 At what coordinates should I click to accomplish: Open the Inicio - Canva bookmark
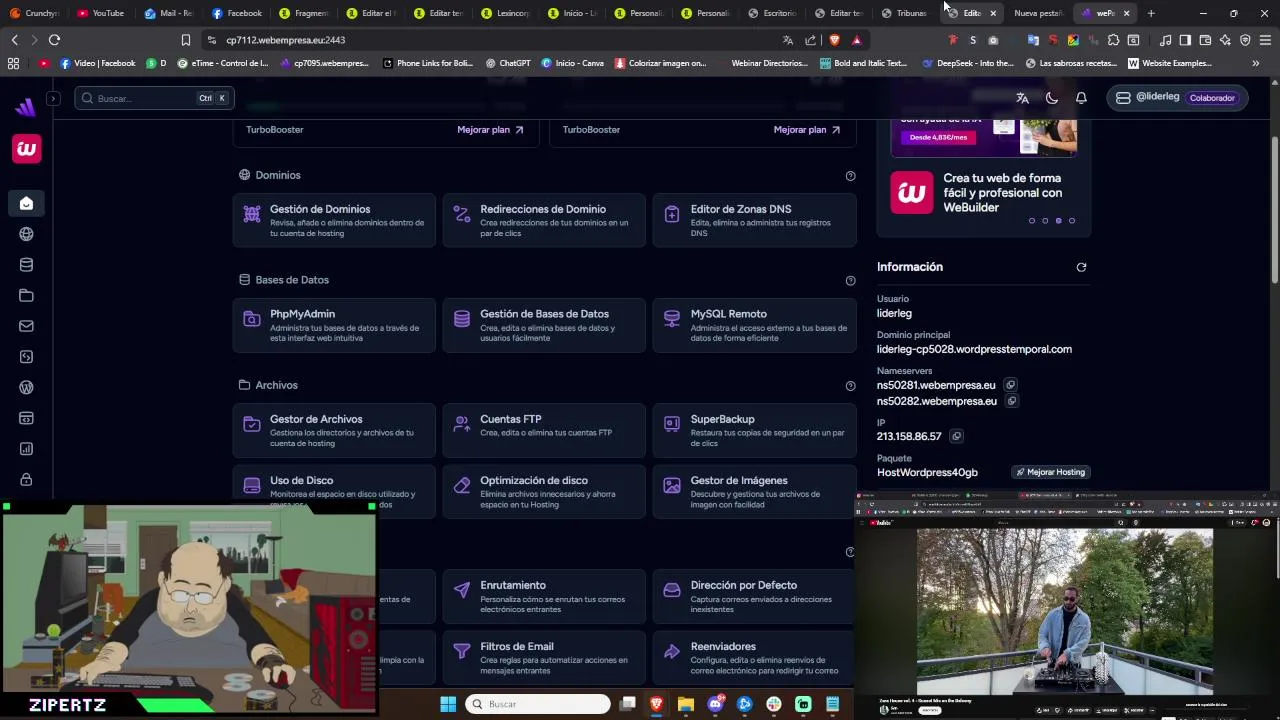[x=572, y=63]
